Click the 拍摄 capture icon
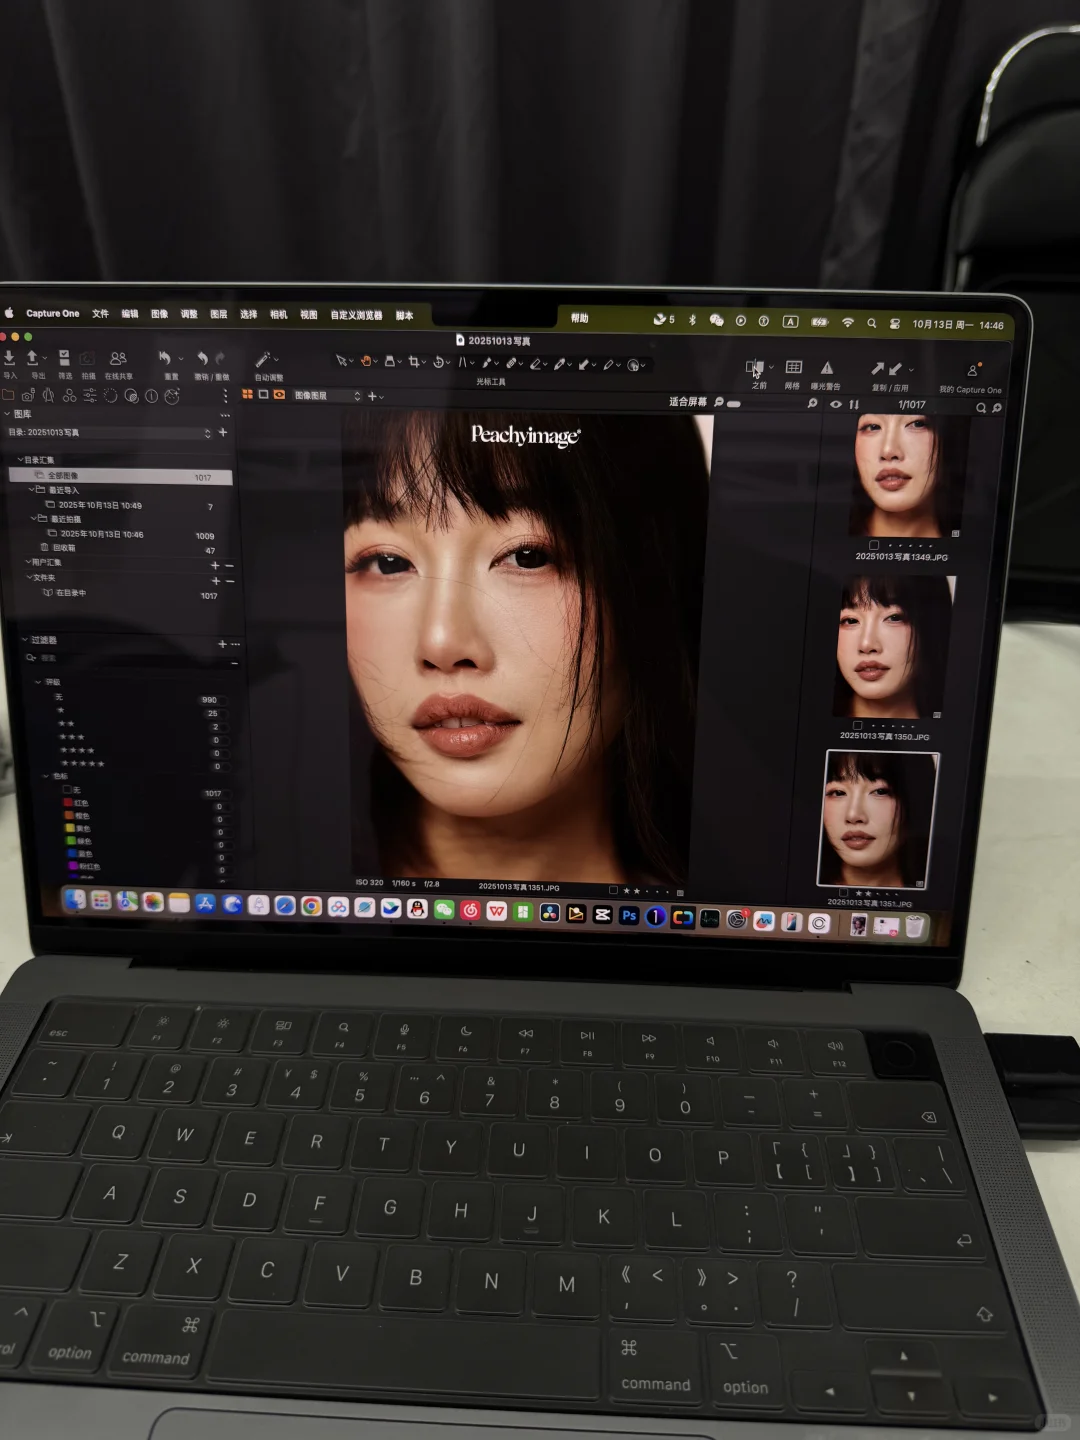 (x=88, y=359)
